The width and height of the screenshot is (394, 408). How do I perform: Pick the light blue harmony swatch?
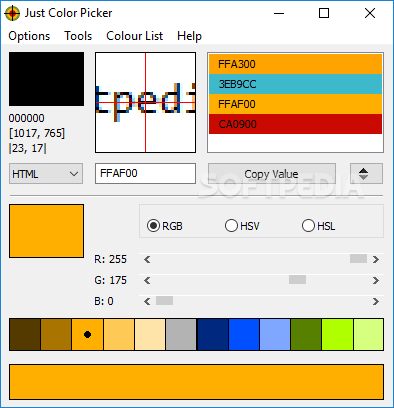click(275, 334)
